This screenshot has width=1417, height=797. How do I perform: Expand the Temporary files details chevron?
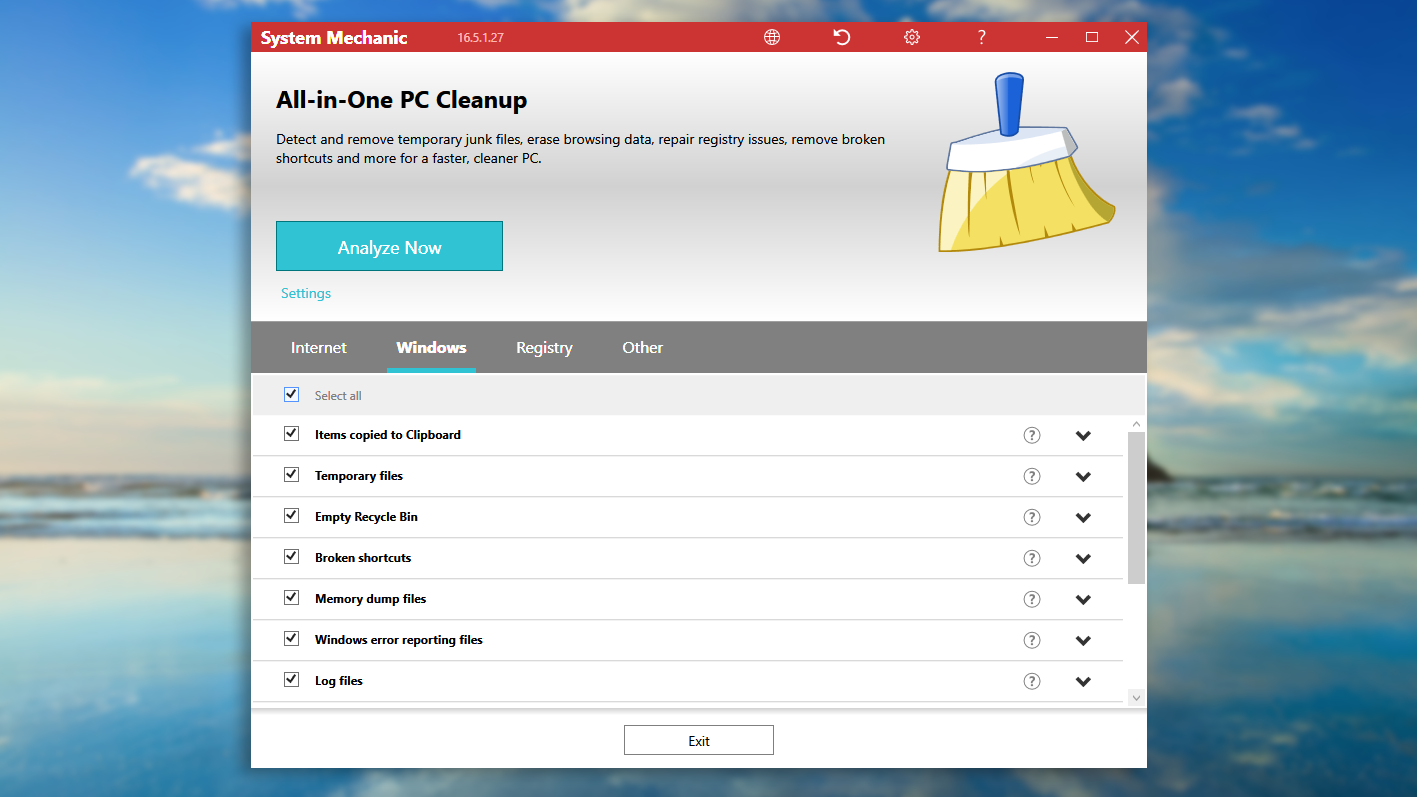pos(1083,477)
